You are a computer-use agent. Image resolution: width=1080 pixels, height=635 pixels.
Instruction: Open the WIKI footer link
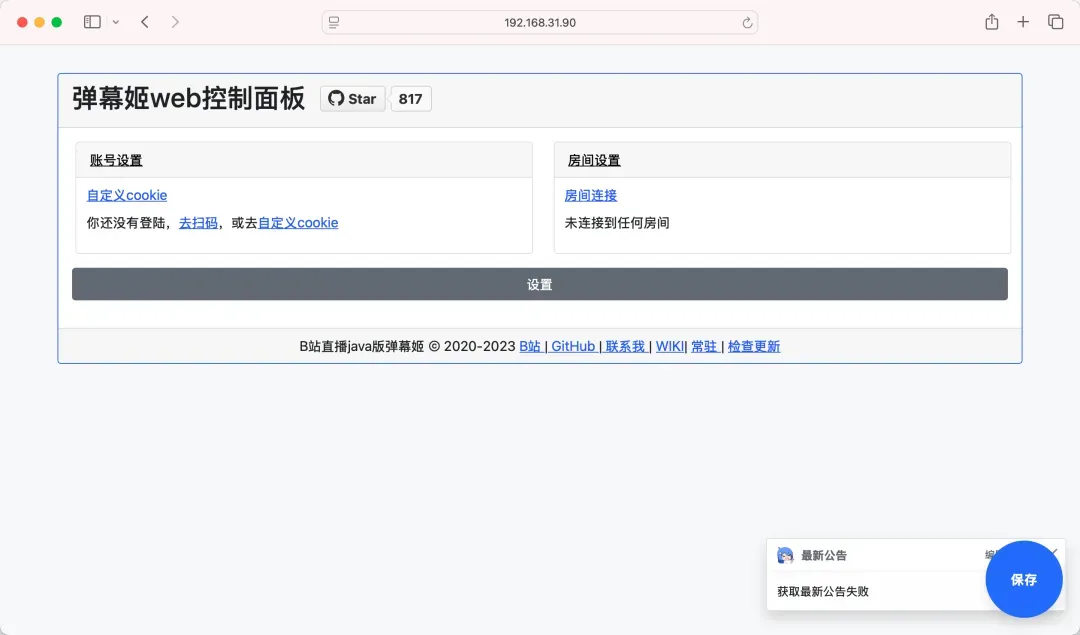coord(669,346)
